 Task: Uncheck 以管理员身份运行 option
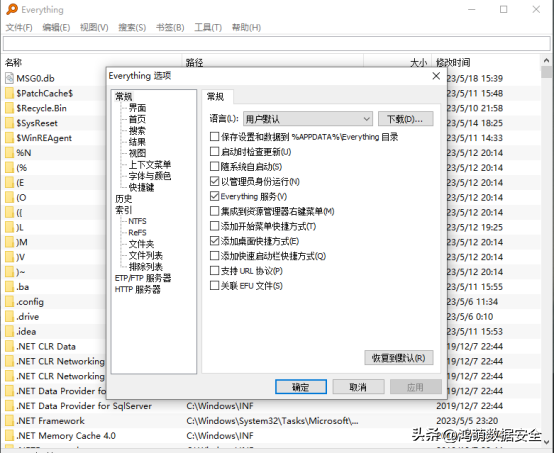tap(214, 181)
